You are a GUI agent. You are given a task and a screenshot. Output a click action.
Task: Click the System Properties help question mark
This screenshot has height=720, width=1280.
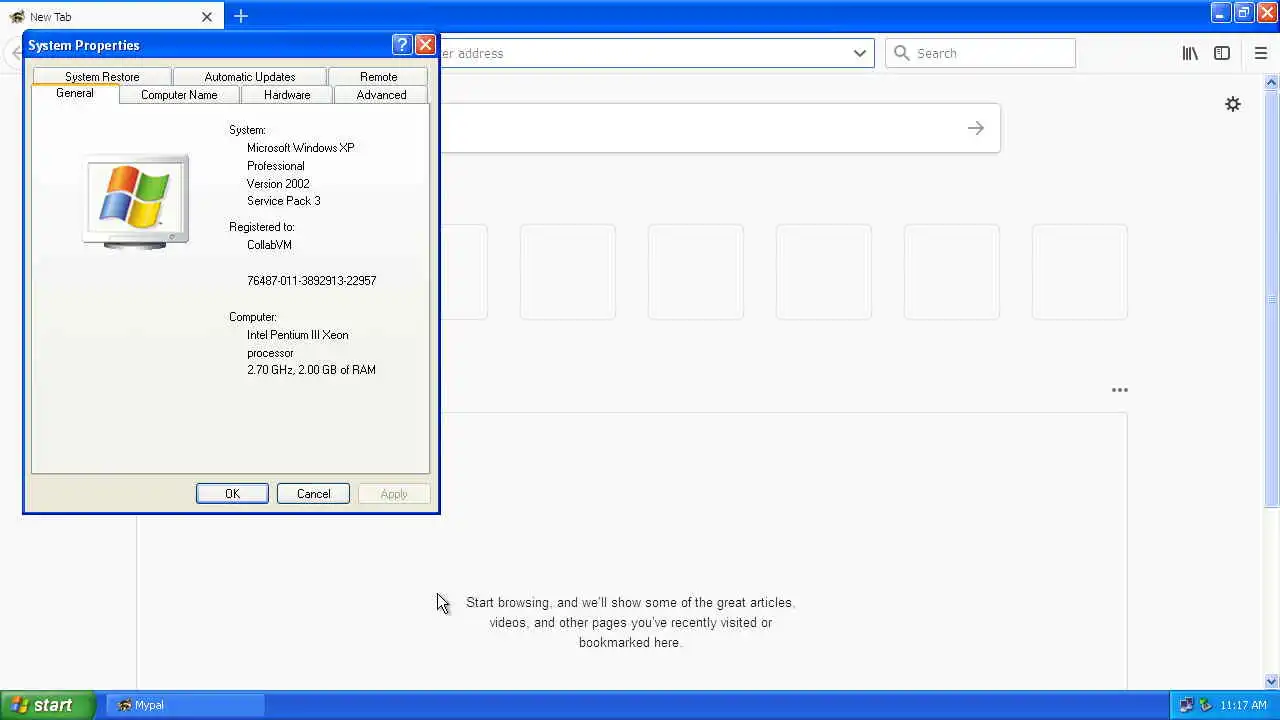(402, 45)
